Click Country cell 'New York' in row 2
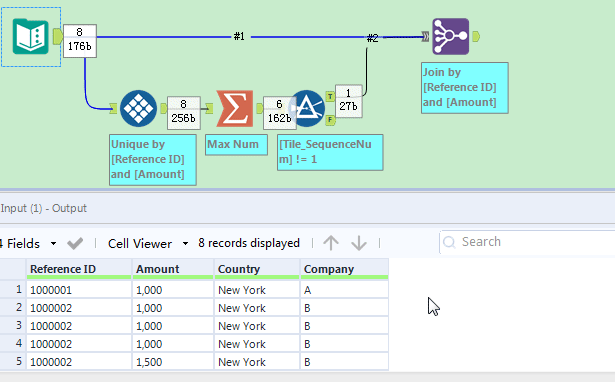The image size is (615, 382). (257, 307)
